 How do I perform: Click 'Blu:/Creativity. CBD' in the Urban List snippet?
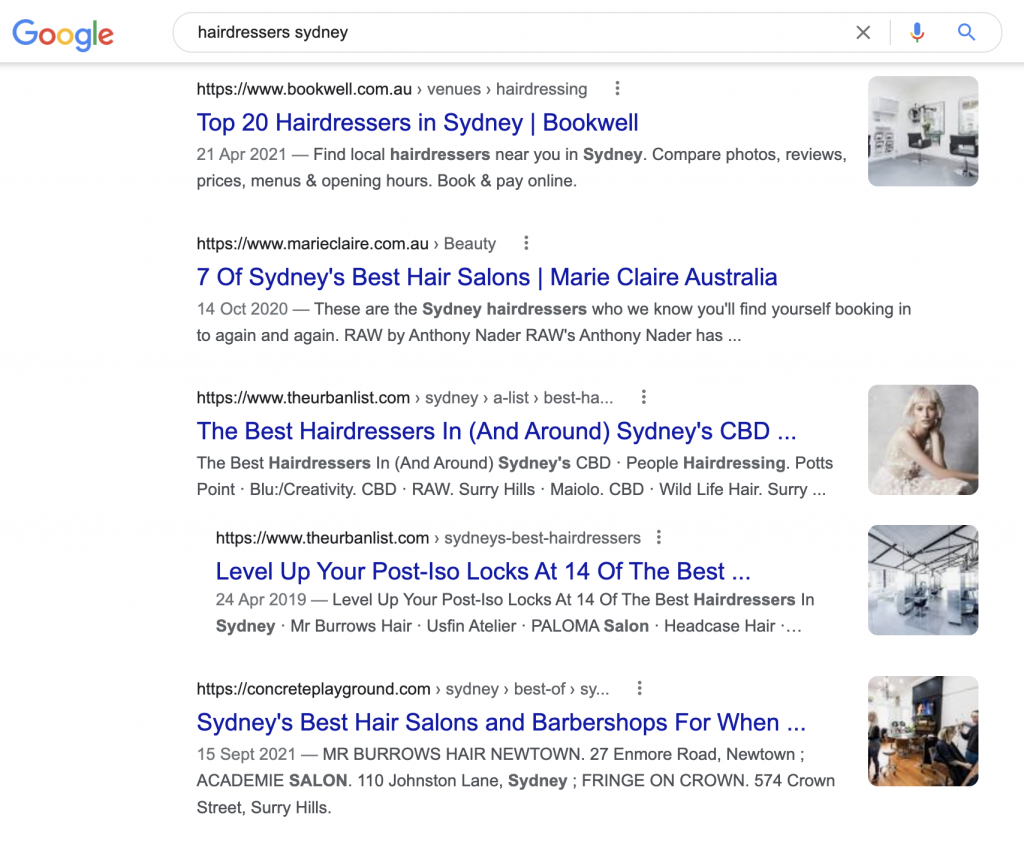click(323, 490)
